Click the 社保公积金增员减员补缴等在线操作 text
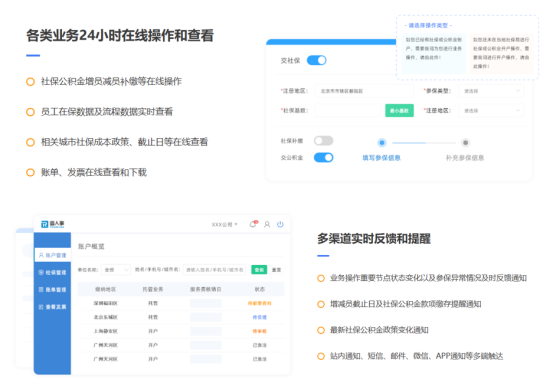 pyautogui.click(x=111, y=82)
